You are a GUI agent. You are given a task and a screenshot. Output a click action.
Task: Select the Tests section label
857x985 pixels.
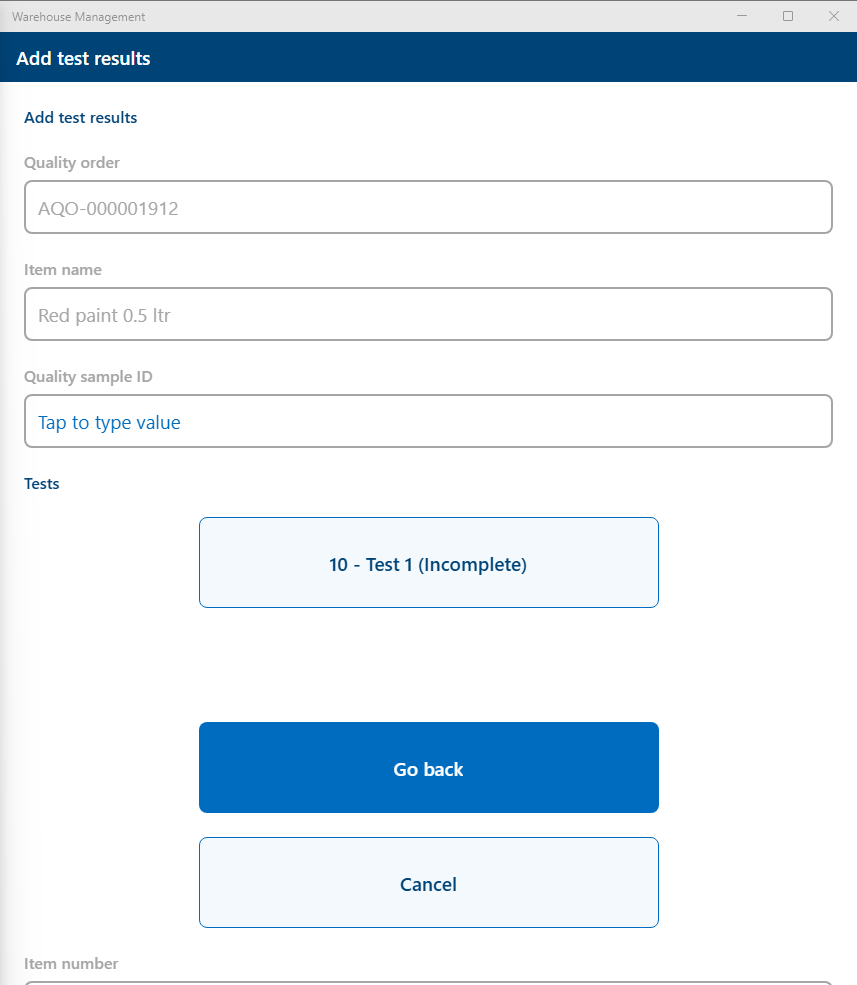click(42, 484)
